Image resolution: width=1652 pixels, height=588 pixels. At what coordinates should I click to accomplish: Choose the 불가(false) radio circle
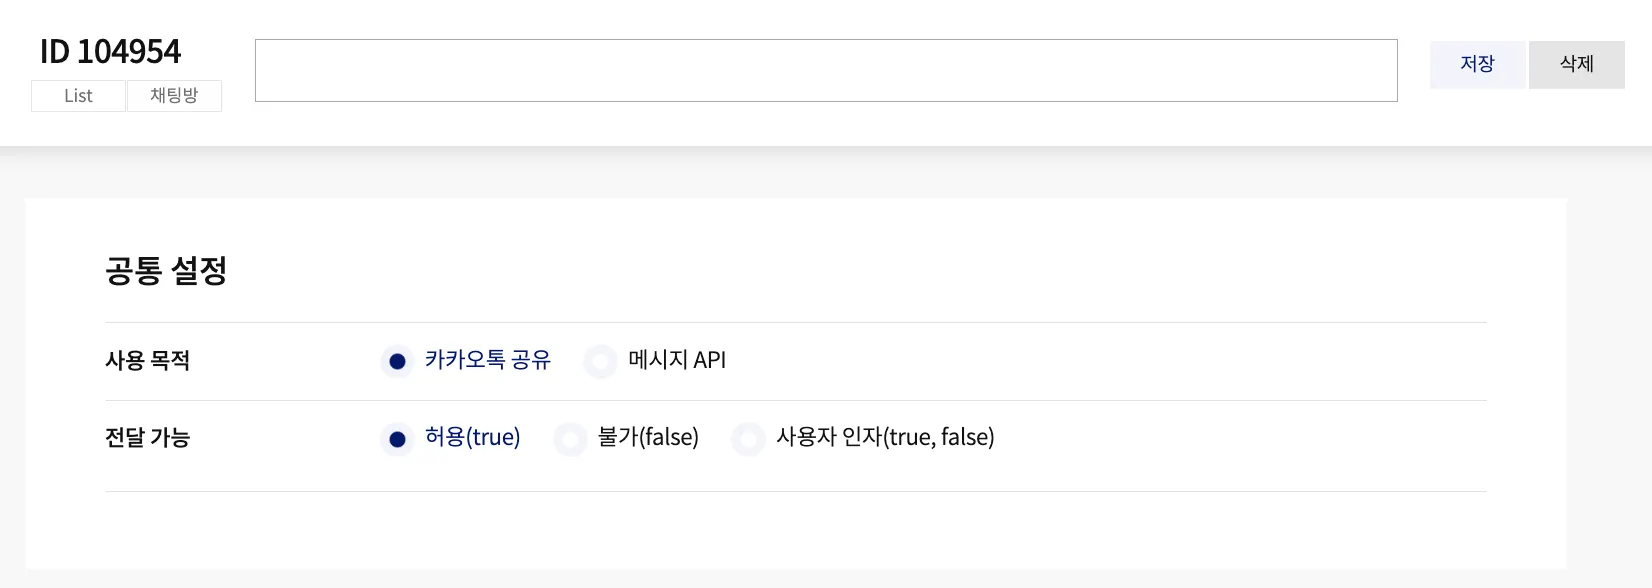570,439
